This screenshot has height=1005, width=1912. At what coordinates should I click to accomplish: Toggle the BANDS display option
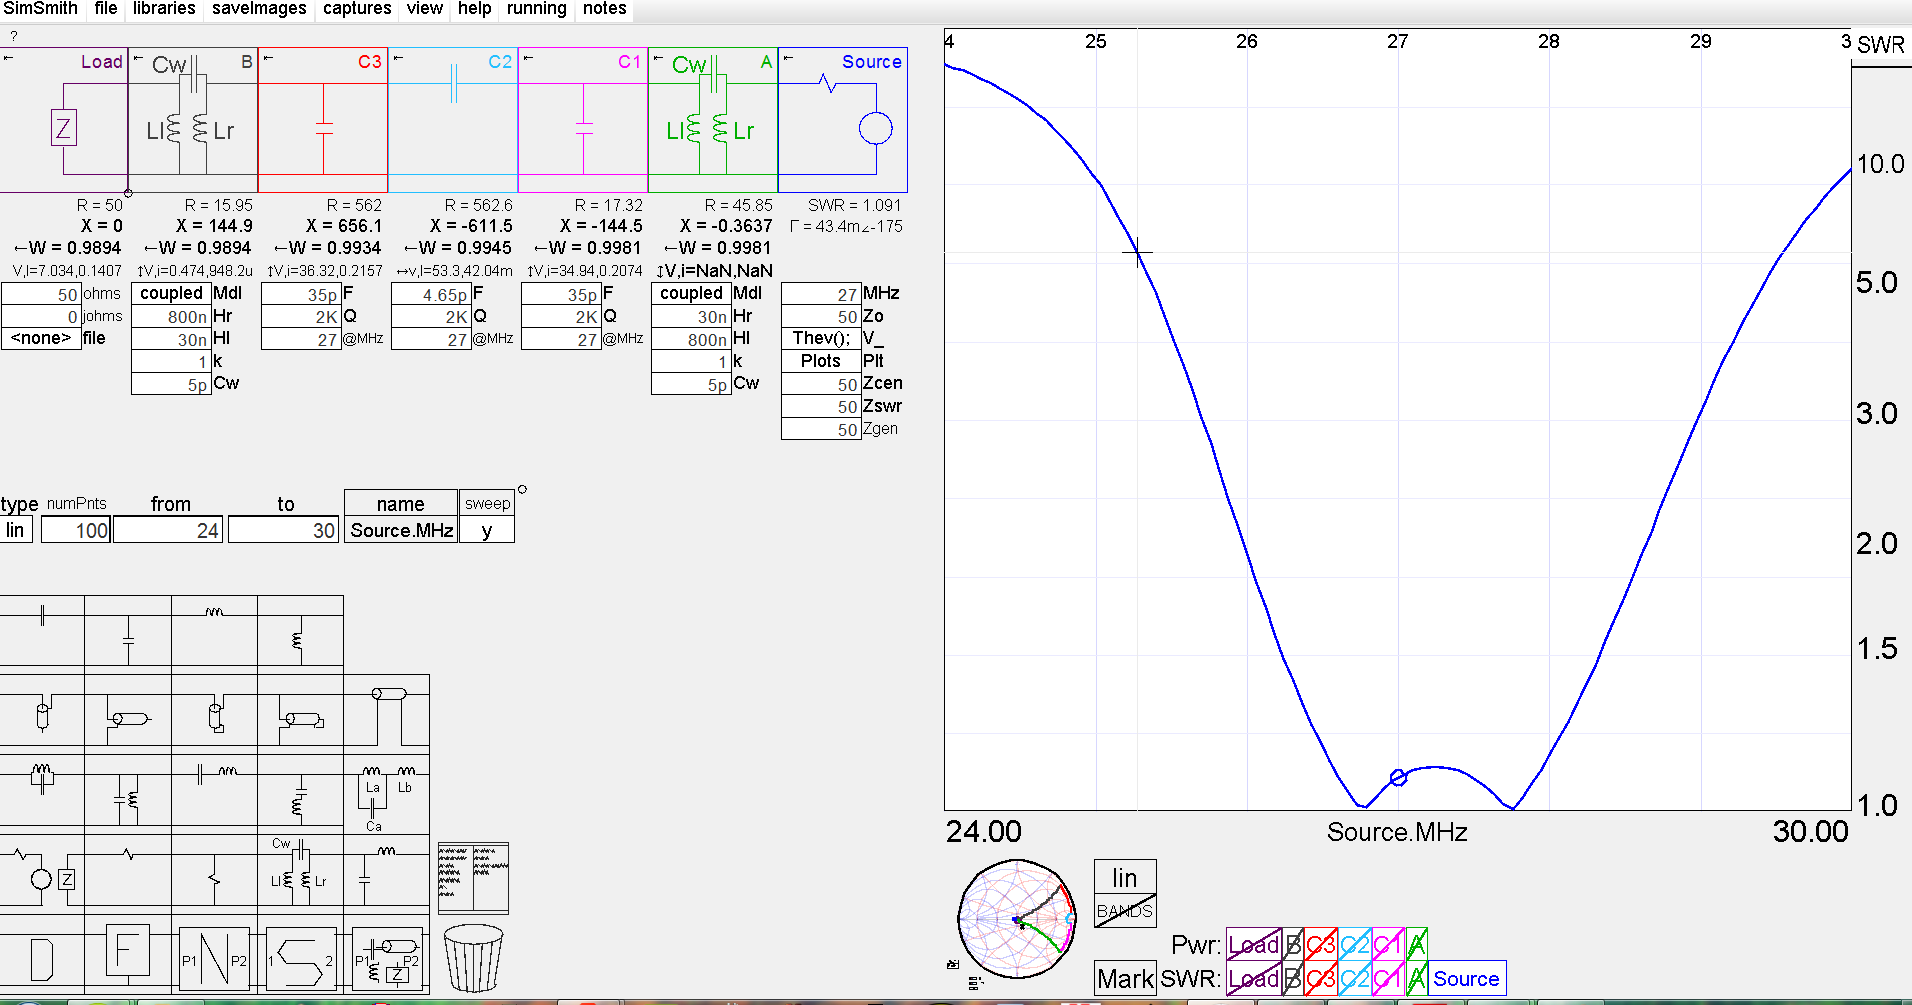pyautogui.click(x=1125, y=911)
